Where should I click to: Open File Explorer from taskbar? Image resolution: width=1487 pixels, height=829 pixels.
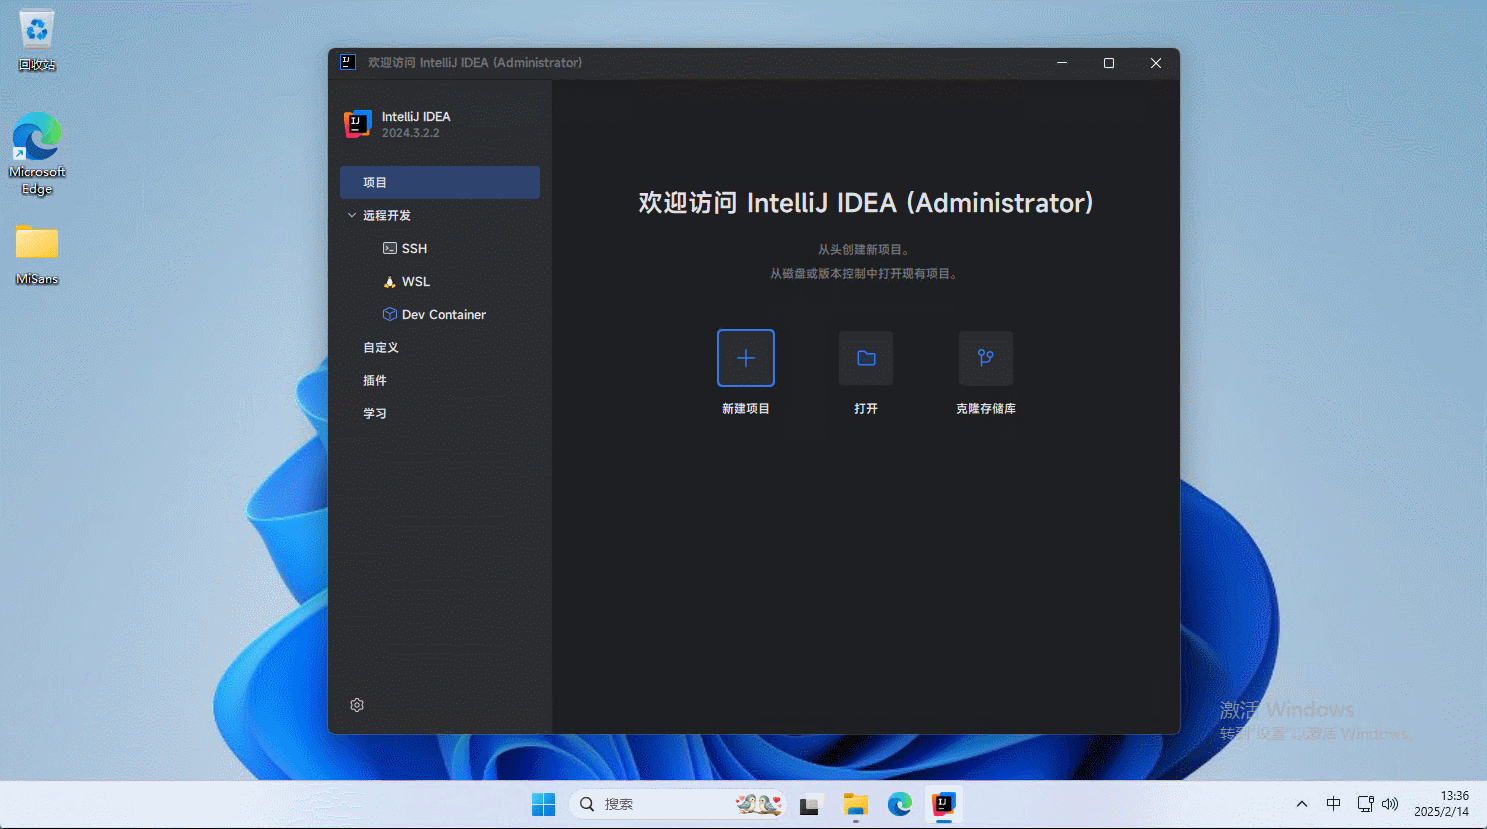click(855, 804)
